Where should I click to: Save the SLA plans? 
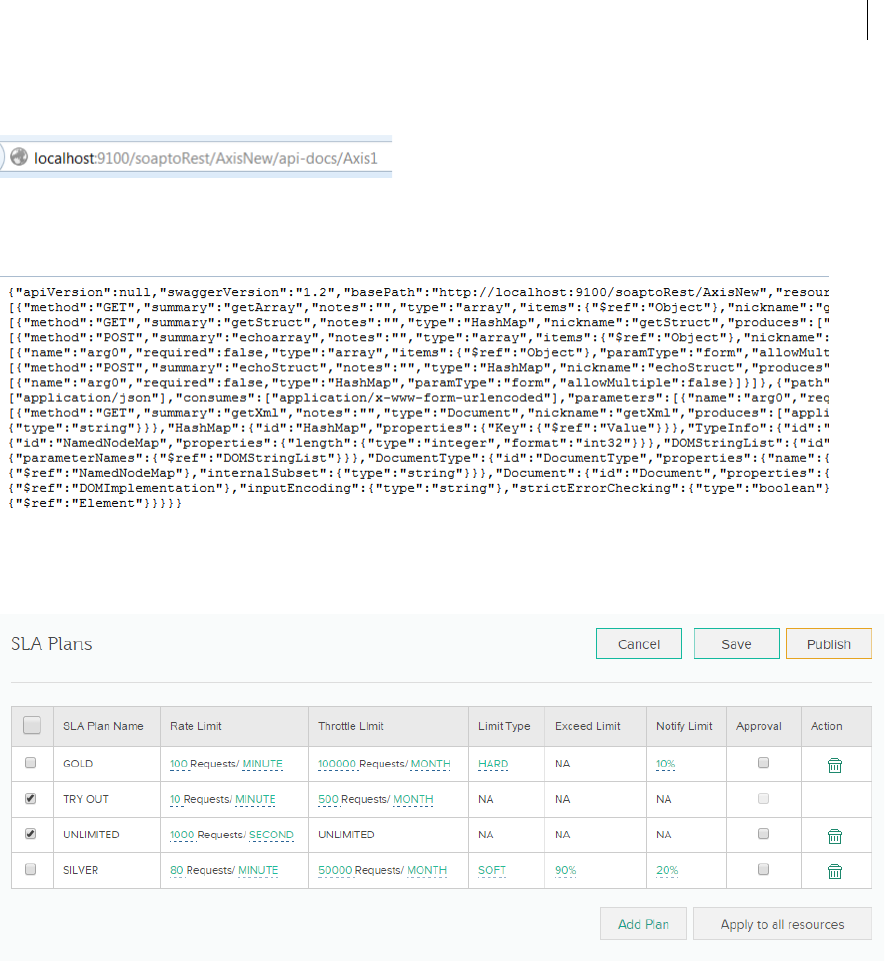click(736, 644)
